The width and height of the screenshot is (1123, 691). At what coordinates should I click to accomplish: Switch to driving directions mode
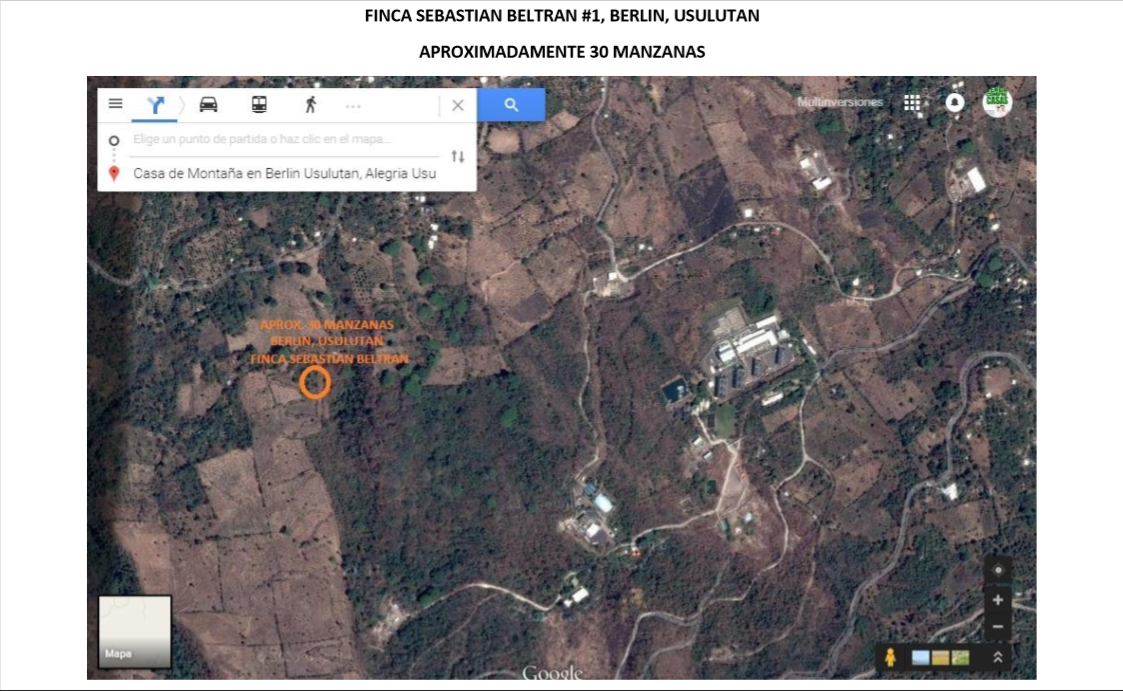(x=208, y=105)
